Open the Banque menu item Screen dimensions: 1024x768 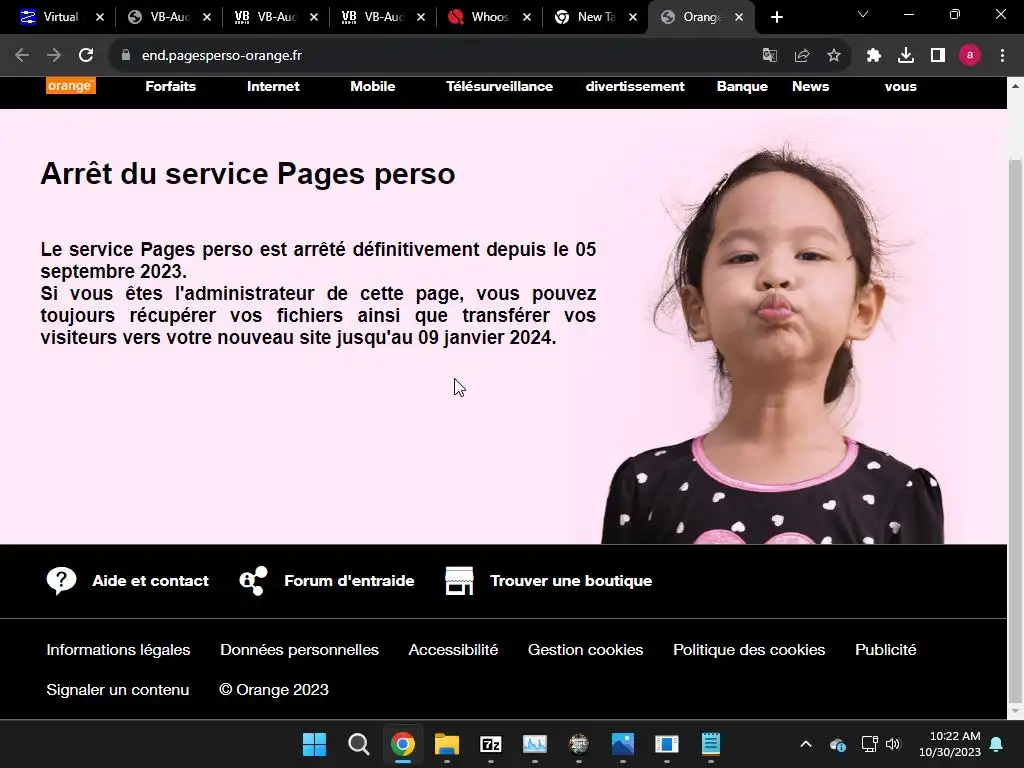(742, 86)
